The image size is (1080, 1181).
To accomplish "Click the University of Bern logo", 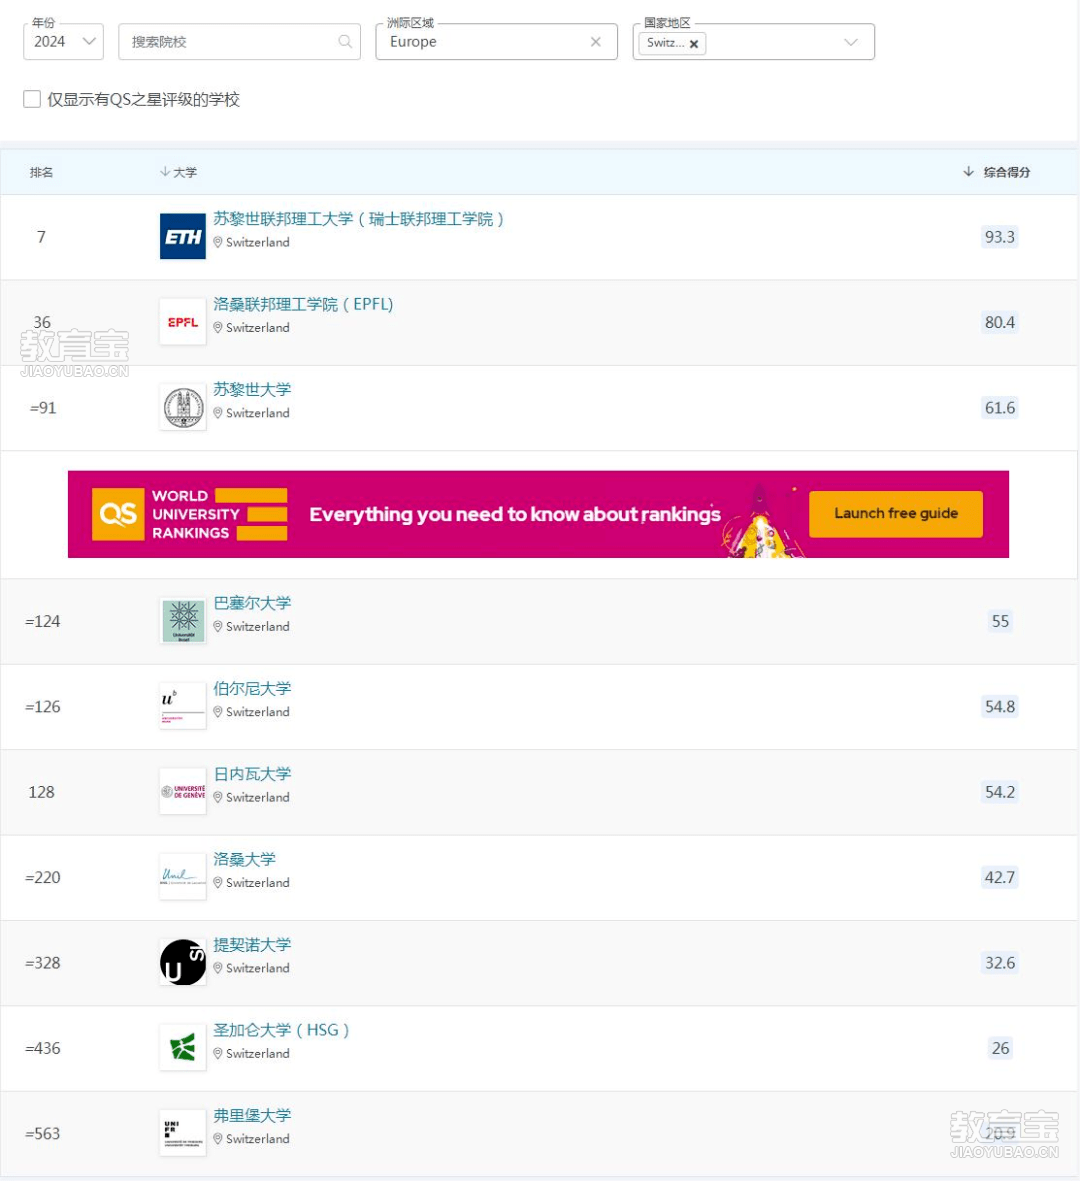I will (x=182, y=706).
